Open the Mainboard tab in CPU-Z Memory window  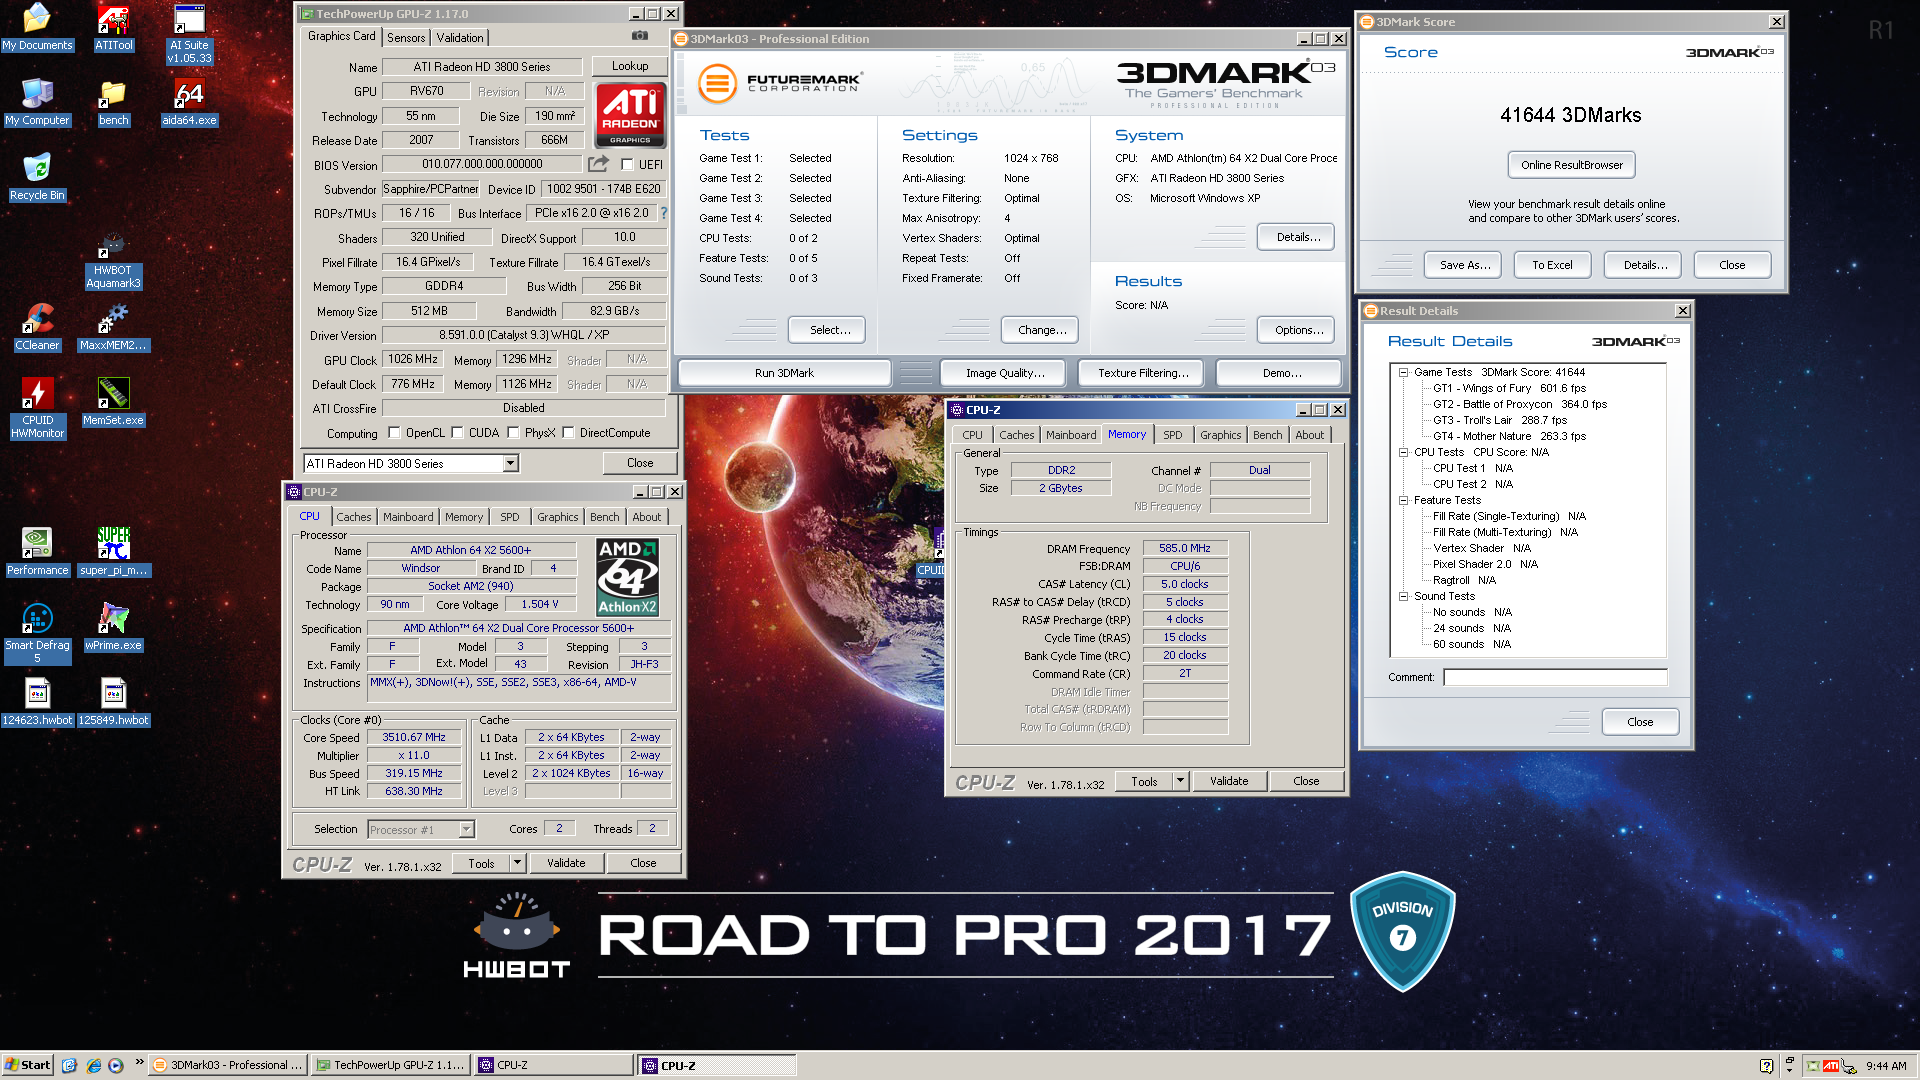tap(1071, 435)
